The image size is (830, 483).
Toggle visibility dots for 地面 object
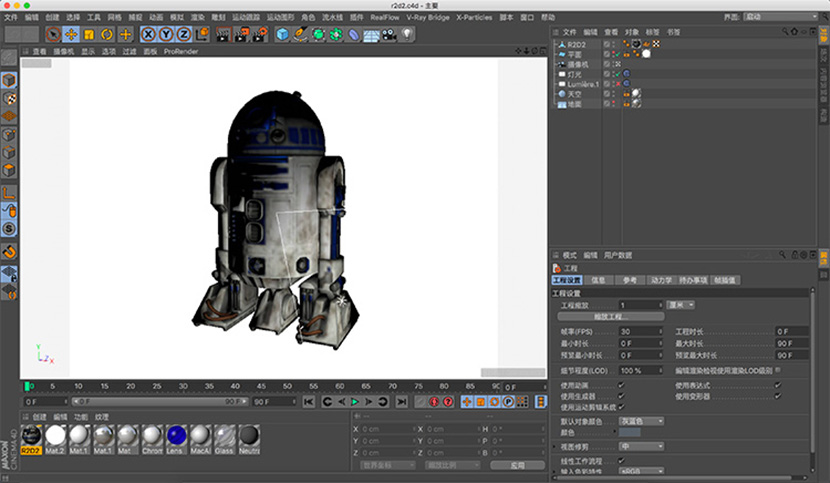pos(614,104)
